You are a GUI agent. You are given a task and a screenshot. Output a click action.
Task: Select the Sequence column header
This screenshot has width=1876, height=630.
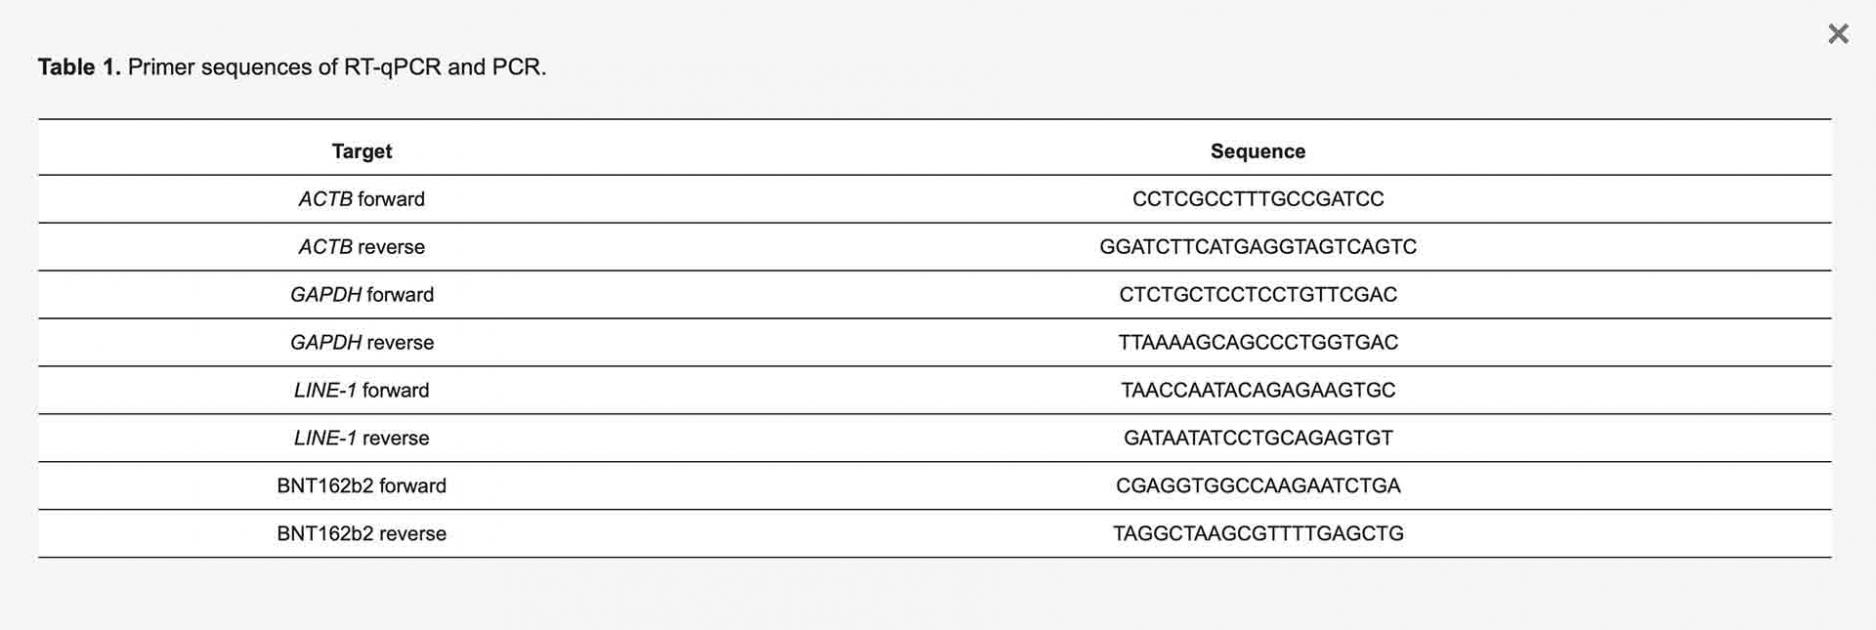point(1258,151)
